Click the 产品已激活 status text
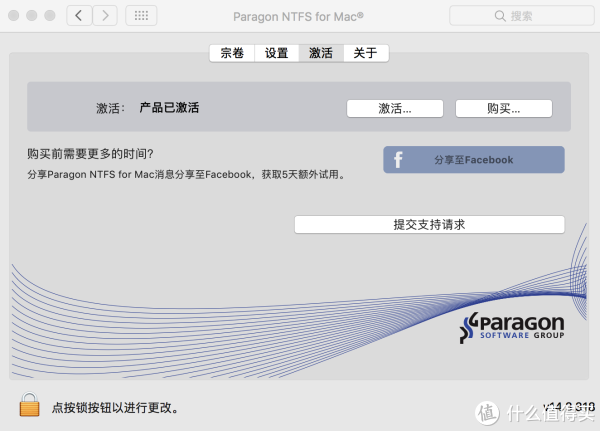Image resolution: width=600 pixels, height=431 pixels. [x=169, y=108]
